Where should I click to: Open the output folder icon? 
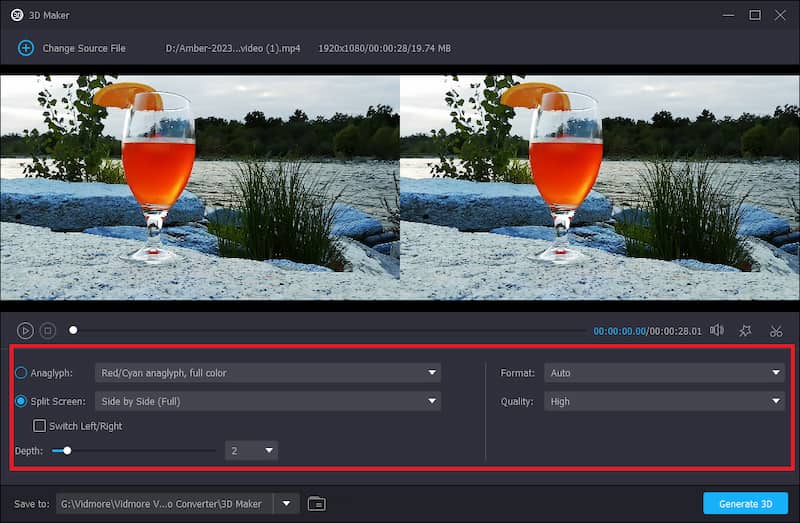click(x=317, y=503)
